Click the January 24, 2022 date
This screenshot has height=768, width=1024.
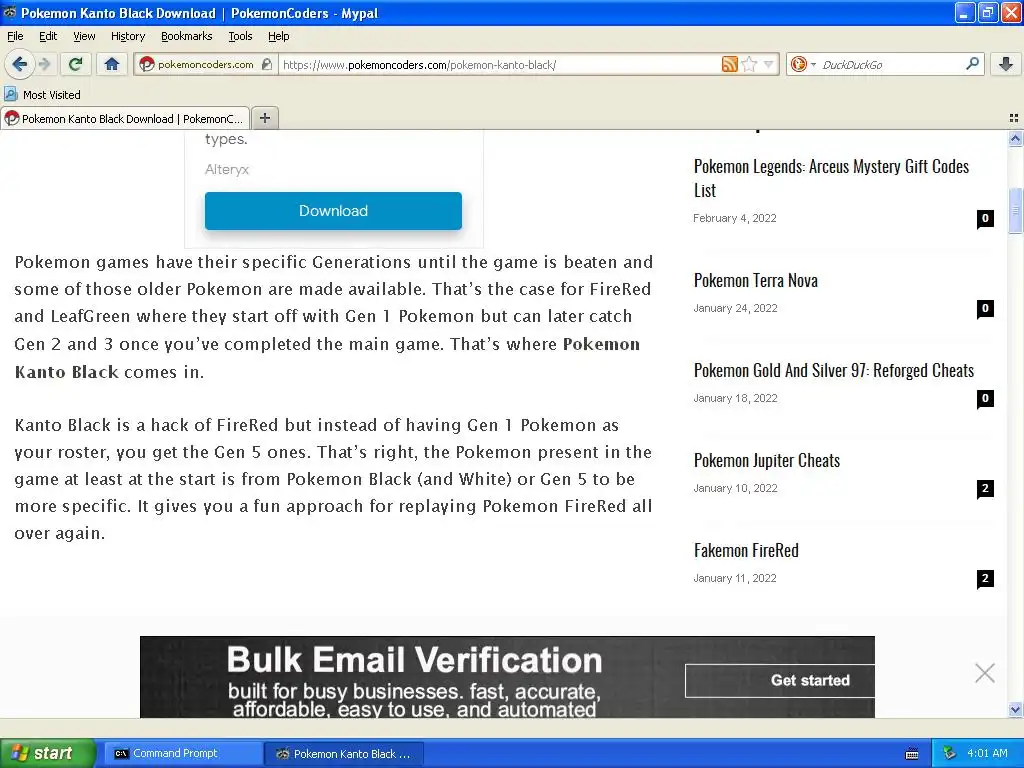[735, 308]
